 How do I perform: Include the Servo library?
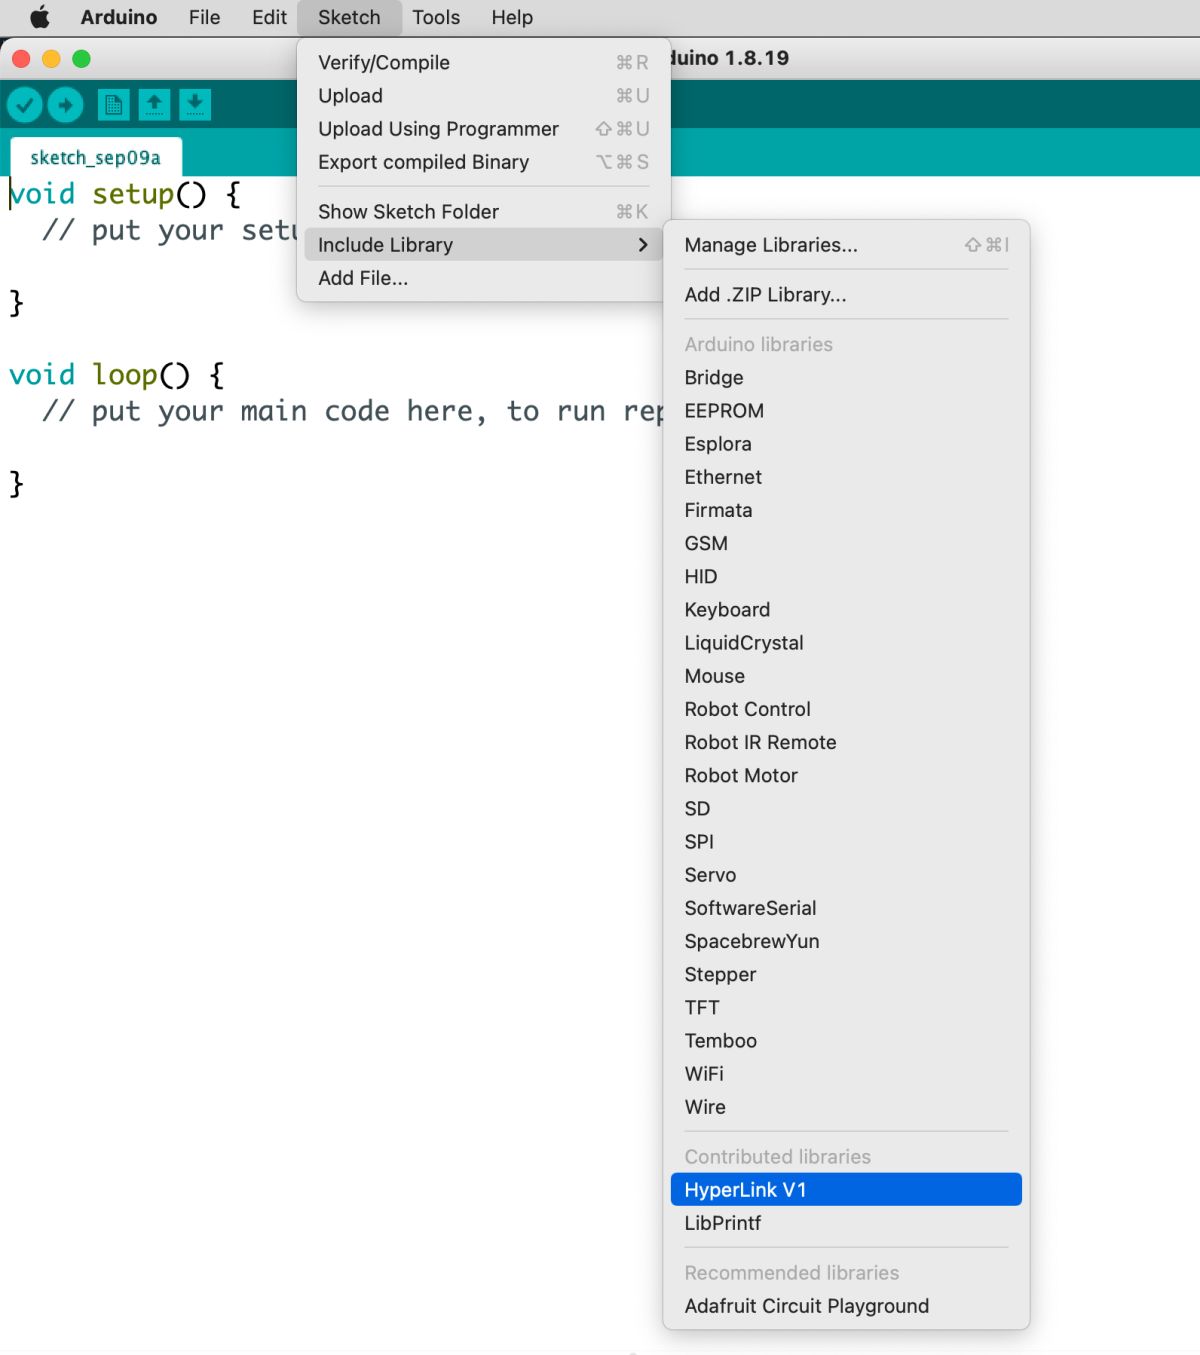846,874
